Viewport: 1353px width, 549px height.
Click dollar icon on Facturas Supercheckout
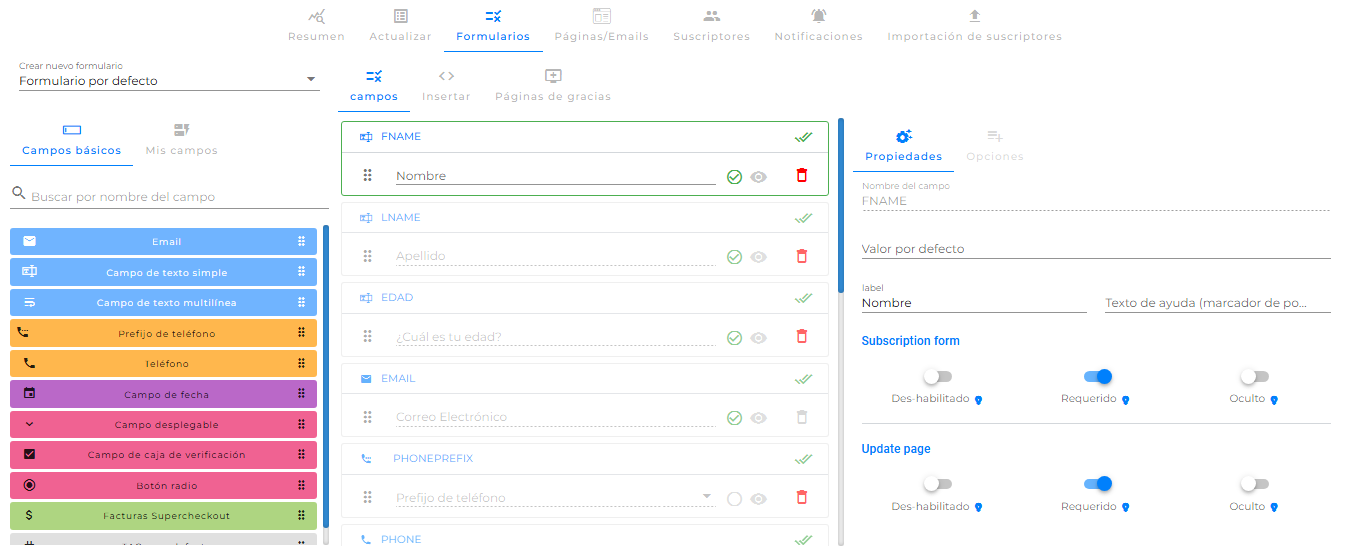click(29, 515)
